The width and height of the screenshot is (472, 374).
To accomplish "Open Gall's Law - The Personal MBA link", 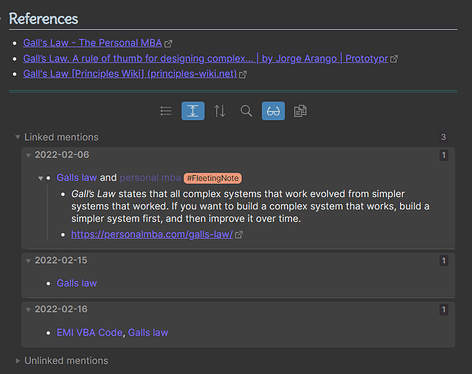I will [x=92, y=43].
